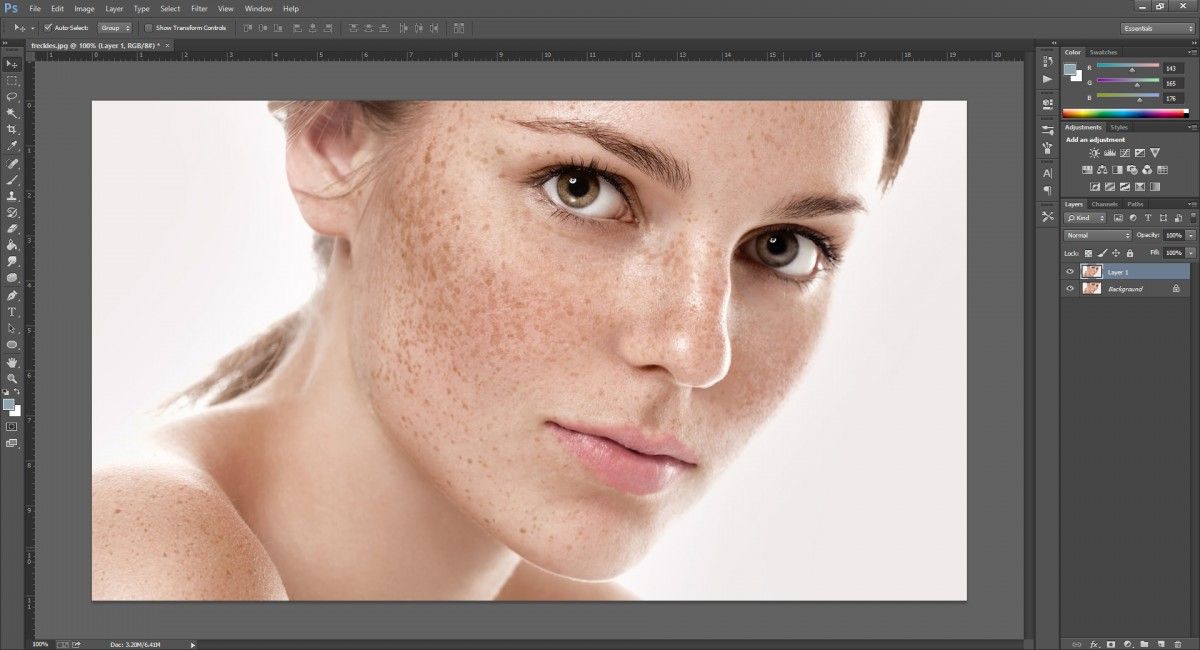Viewport: 1200px width, 650px height.
Task: Activate the Zoom tool
Action: (12, 377)
